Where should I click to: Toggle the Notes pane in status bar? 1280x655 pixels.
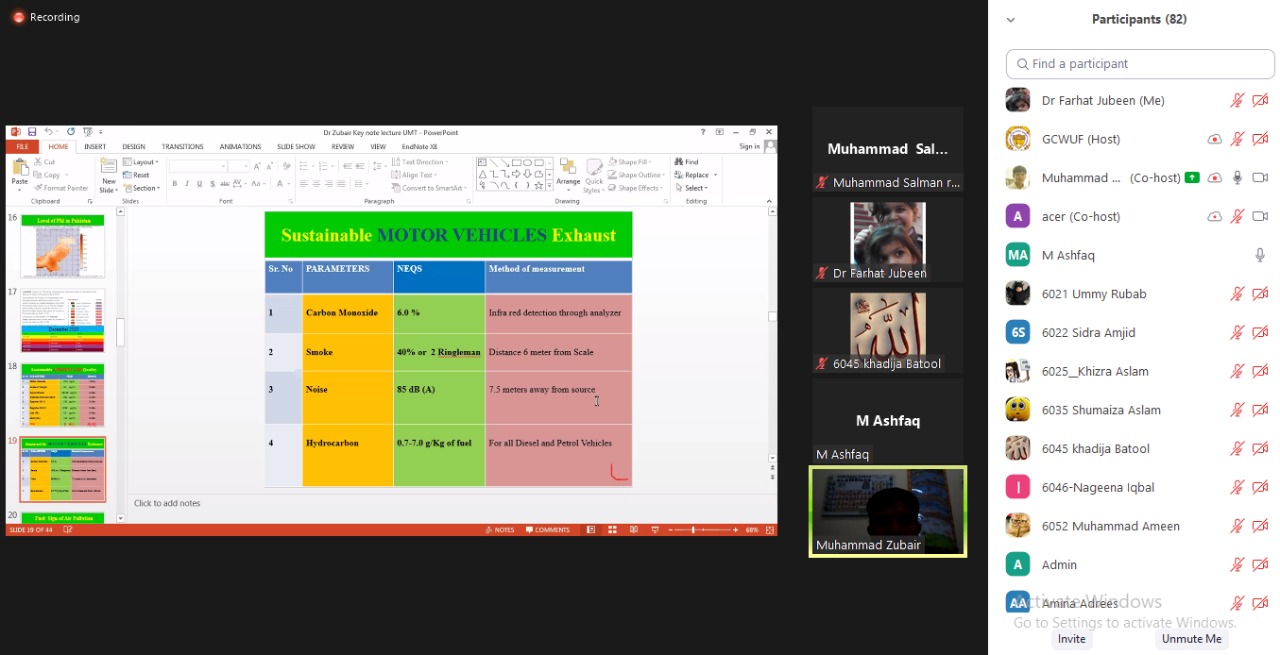click(499, 530)
